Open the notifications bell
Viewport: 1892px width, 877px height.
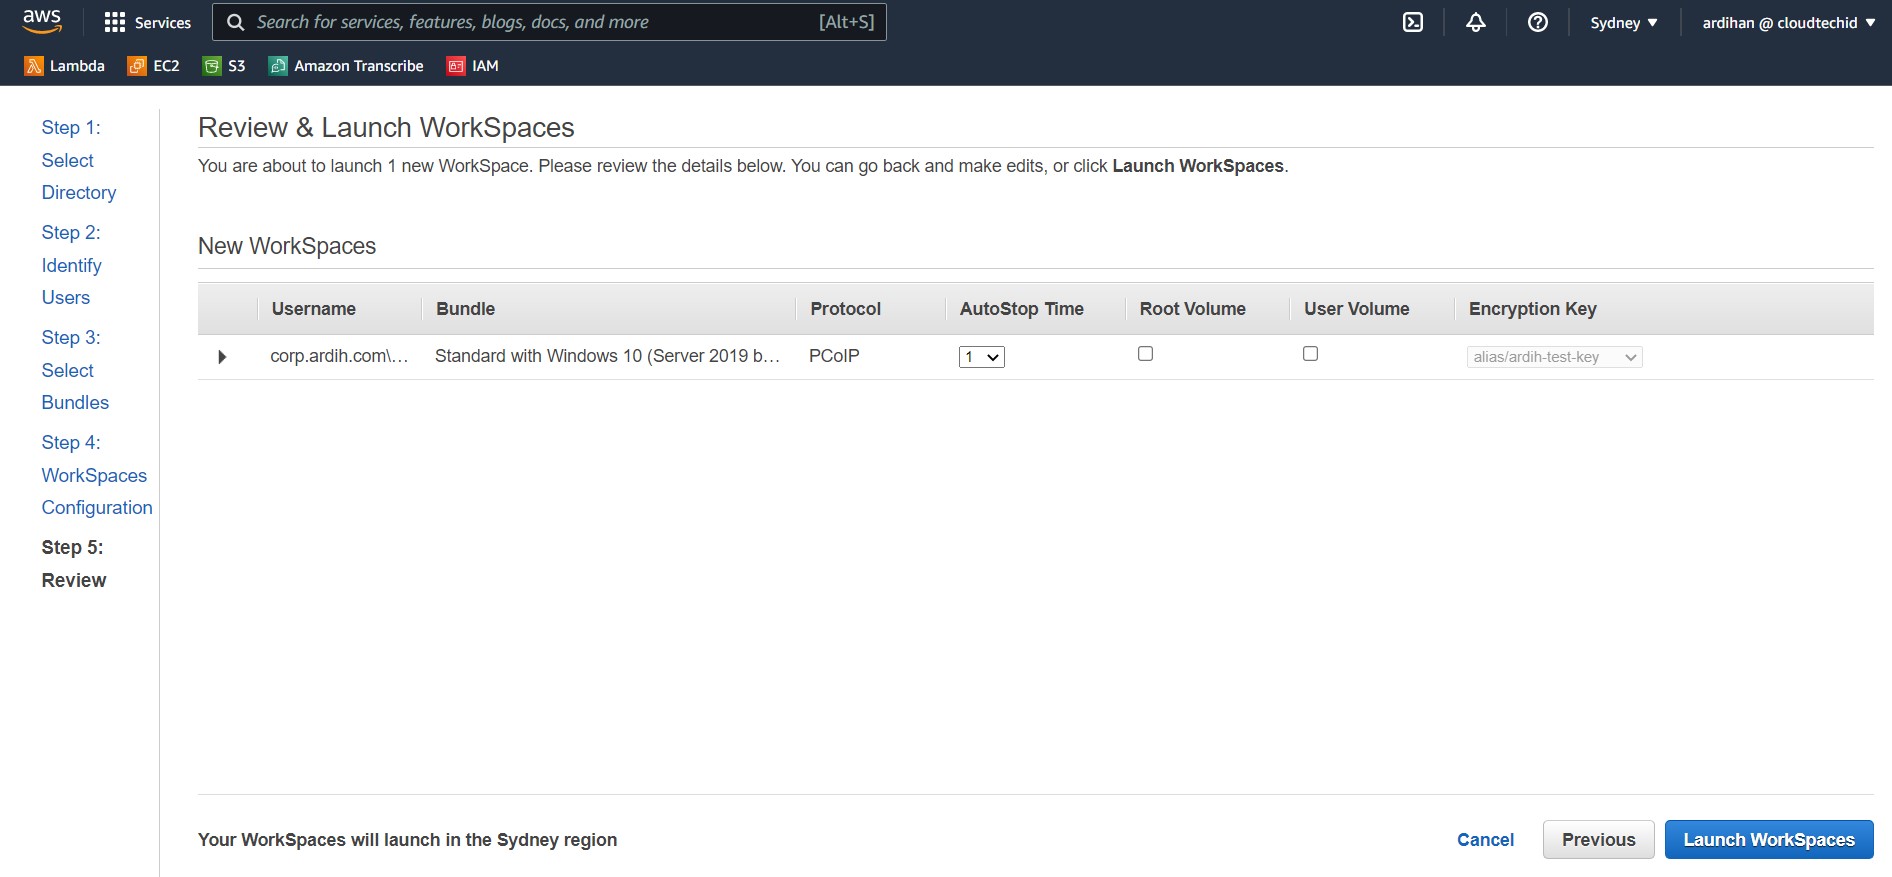click(x=1476, y=22)
